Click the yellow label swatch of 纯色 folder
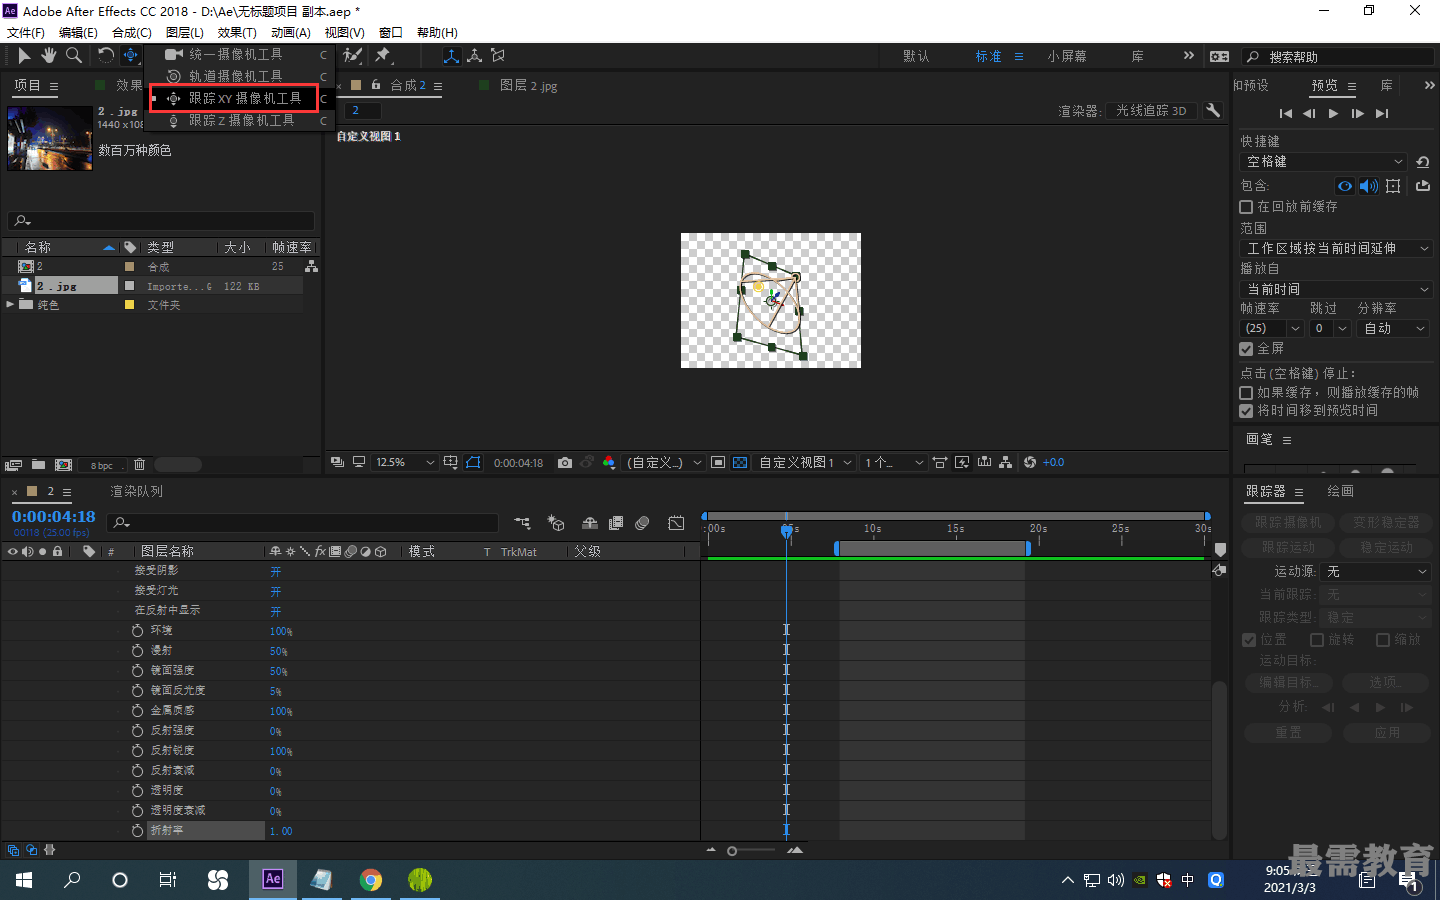1440x900 pixels. [x=129, y=305]
